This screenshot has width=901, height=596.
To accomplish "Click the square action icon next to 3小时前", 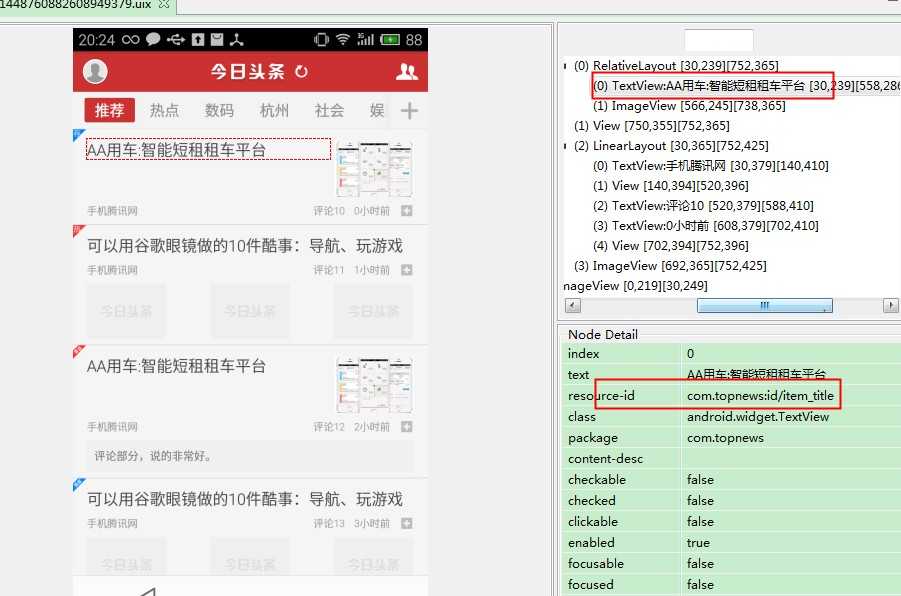I will coord(407,523).
